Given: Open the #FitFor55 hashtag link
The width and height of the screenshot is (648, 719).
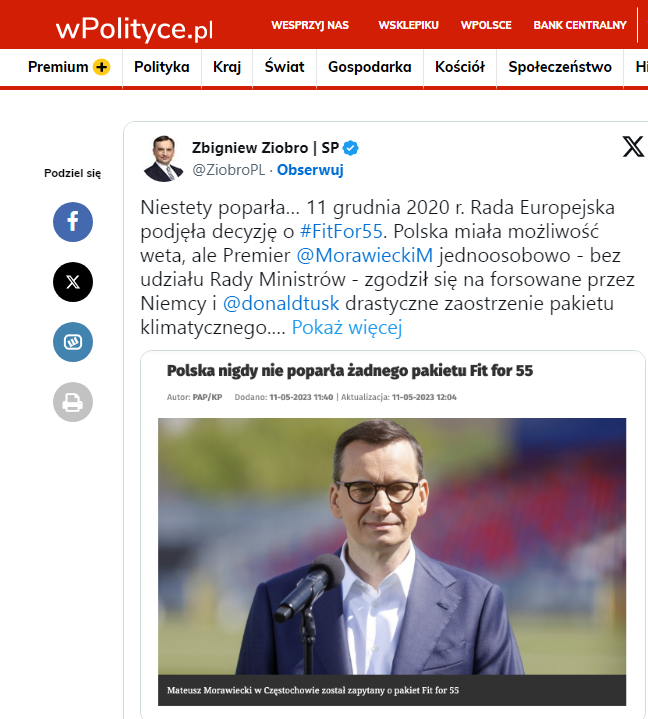Looking at the screenshot, I should [x=341, y=231].
